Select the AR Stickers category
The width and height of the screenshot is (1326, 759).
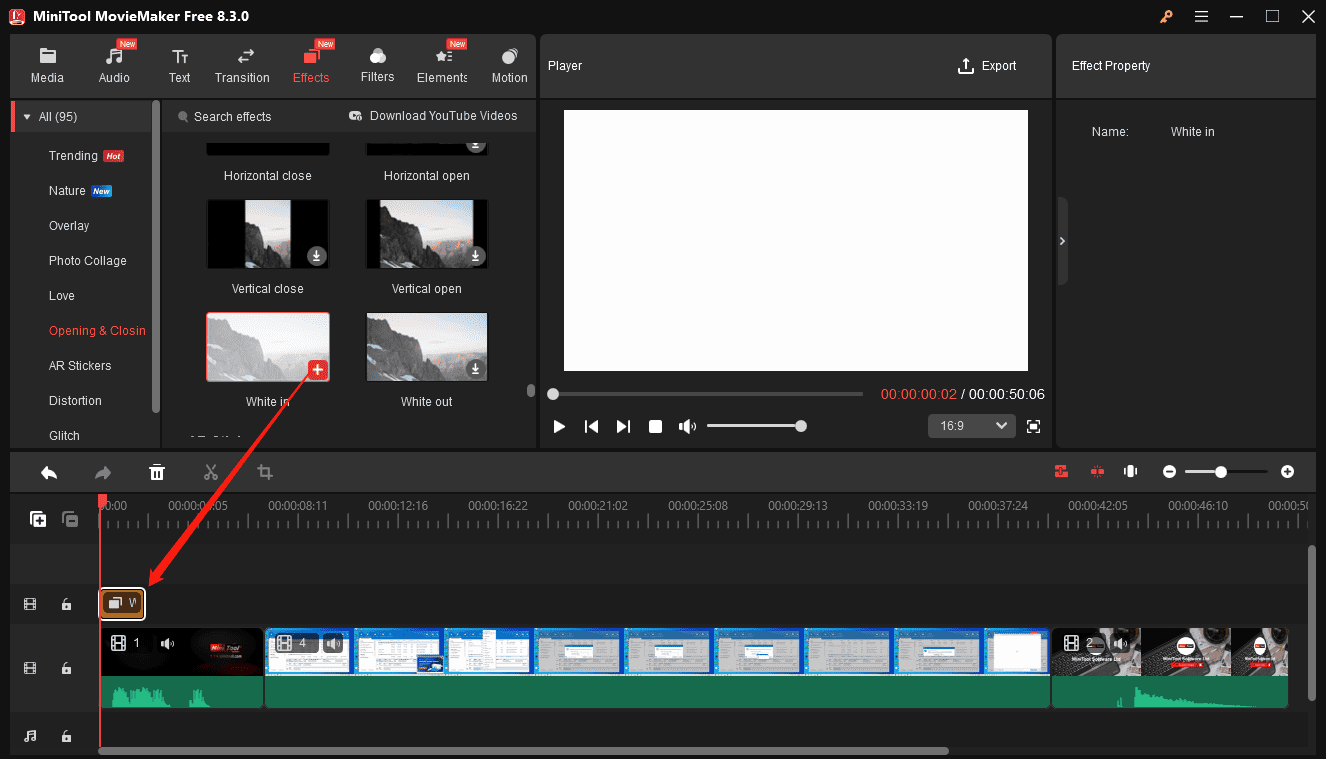(x=80, y=366)
